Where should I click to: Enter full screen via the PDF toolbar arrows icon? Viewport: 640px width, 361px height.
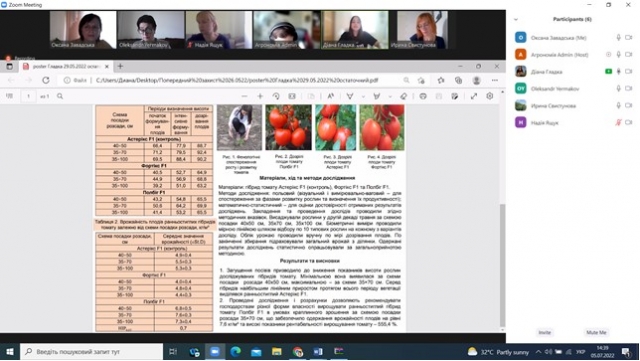(473, 96)
